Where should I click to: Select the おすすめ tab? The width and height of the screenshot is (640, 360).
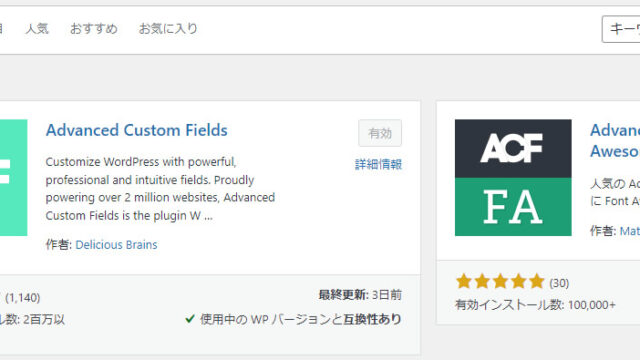coord(94,29)
